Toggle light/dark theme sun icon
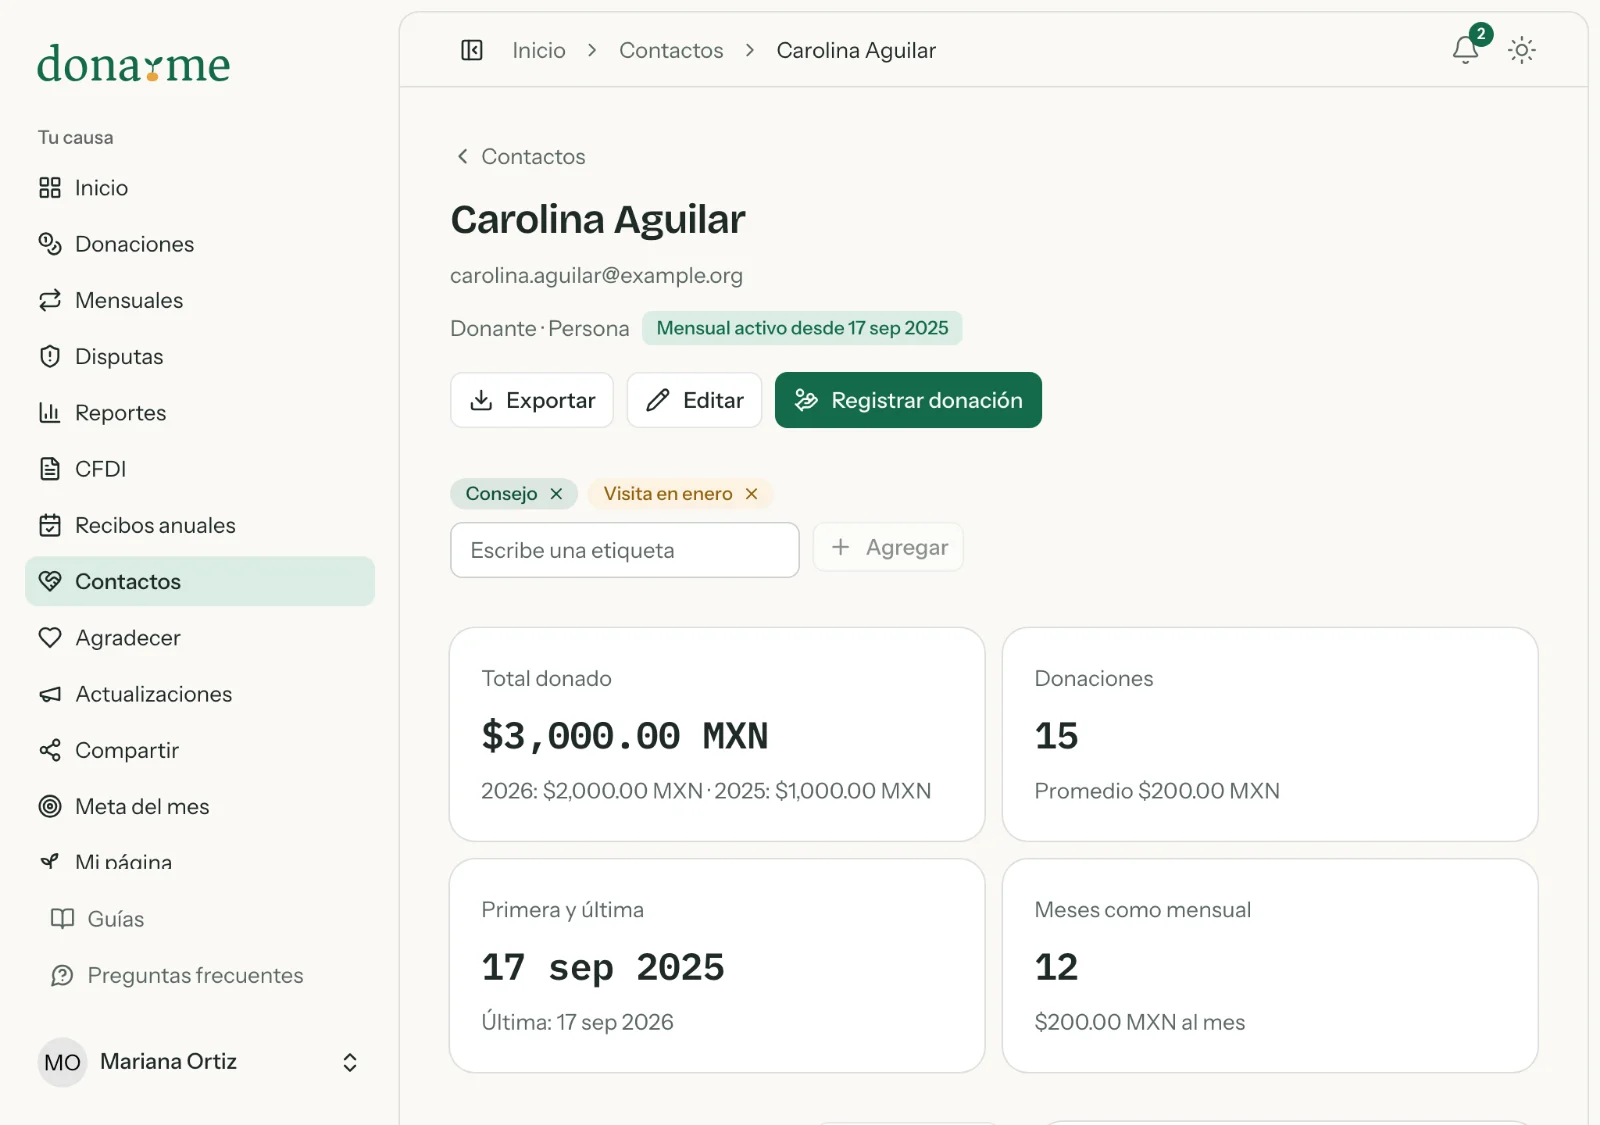This screenshot has width=1600, height=1125. [x=1522, y=50]
